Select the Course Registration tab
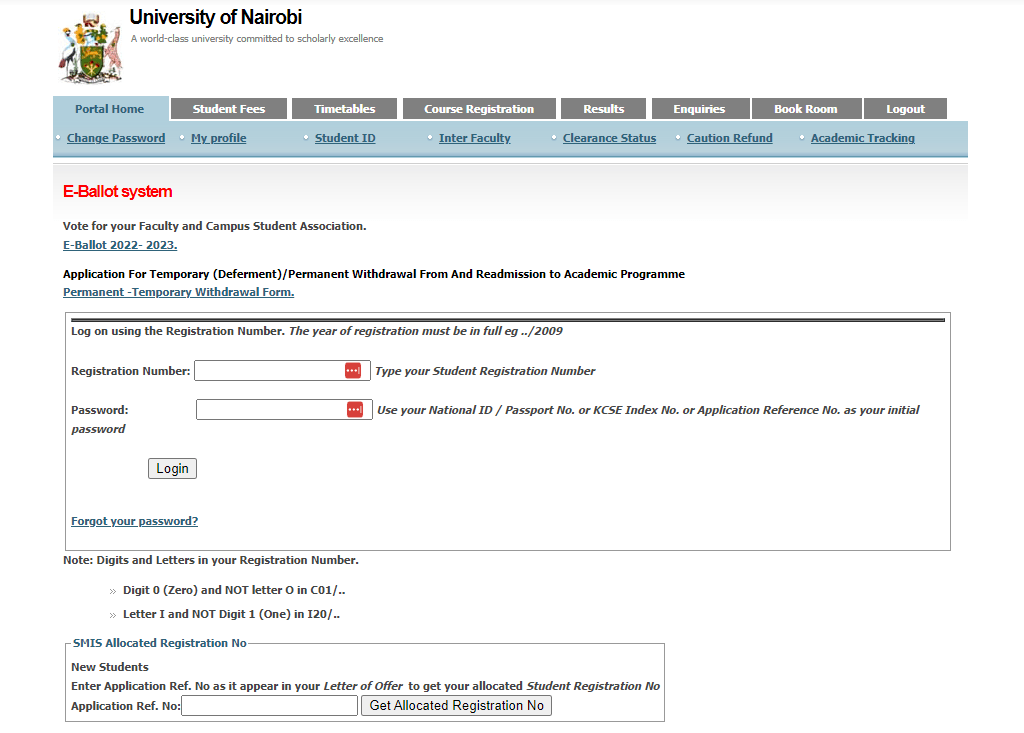1024x733 pixels. [477, 108]
